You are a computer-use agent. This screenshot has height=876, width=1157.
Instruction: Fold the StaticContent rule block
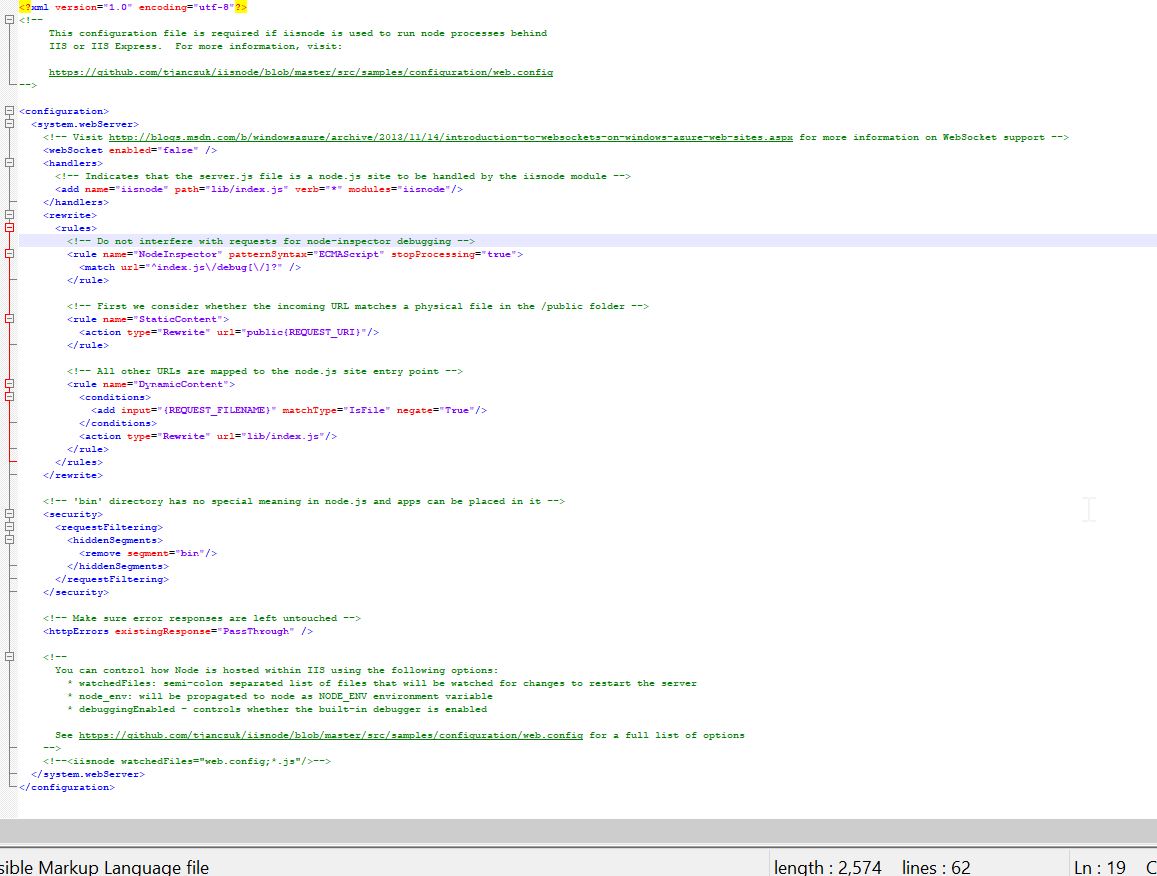pos(10,319)
